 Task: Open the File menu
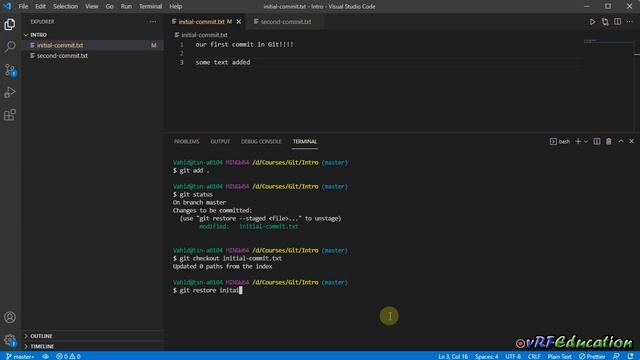point(23,6)
